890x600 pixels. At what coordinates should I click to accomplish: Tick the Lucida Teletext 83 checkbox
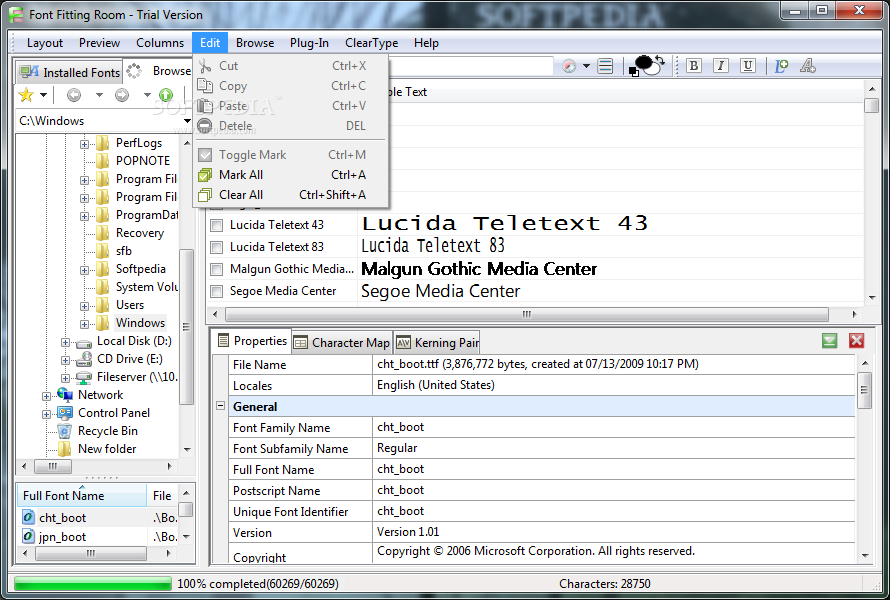216,247
